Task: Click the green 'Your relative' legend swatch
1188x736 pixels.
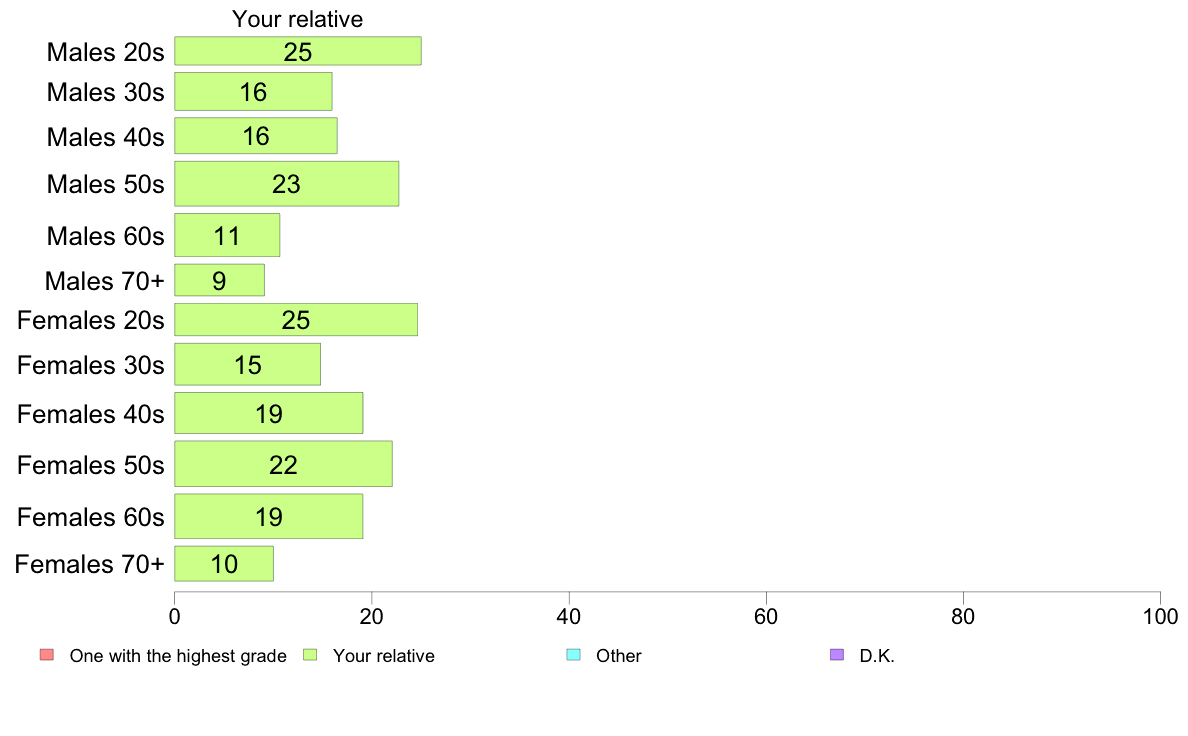Action: [310, 655]
